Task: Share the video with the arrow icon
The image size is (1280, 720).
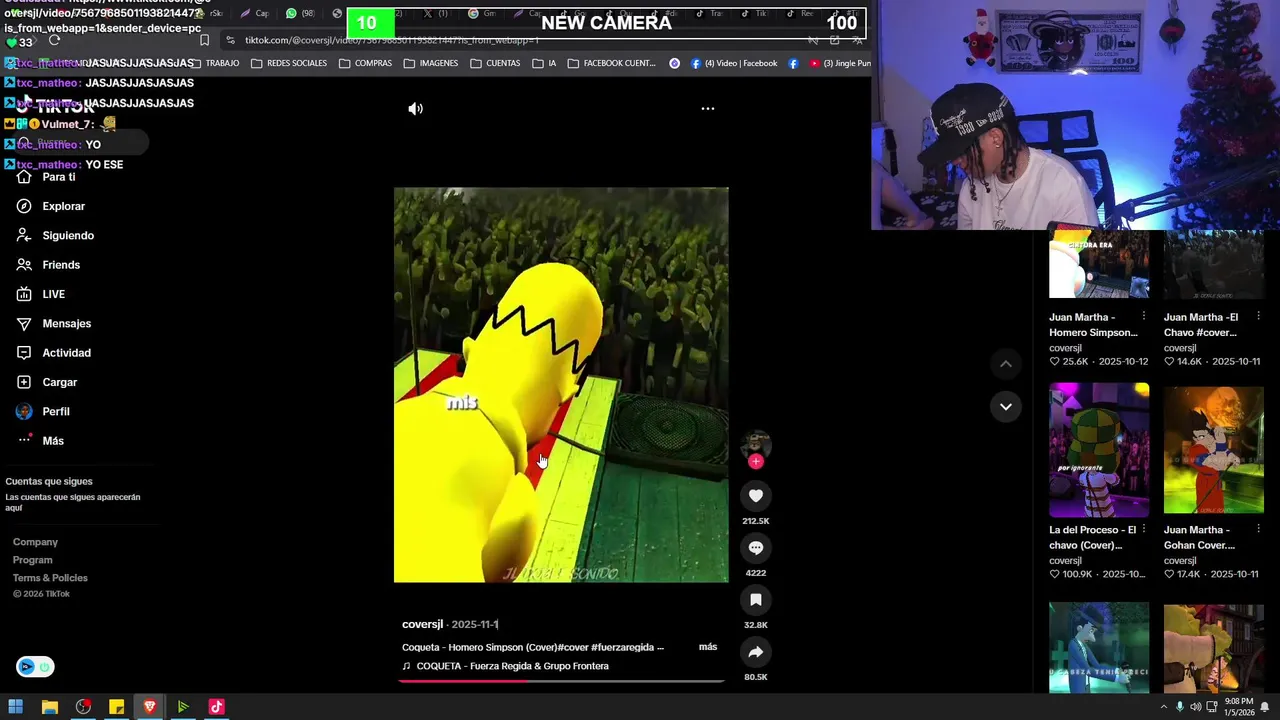Action: pyautogui.click(x=756, y=652)
